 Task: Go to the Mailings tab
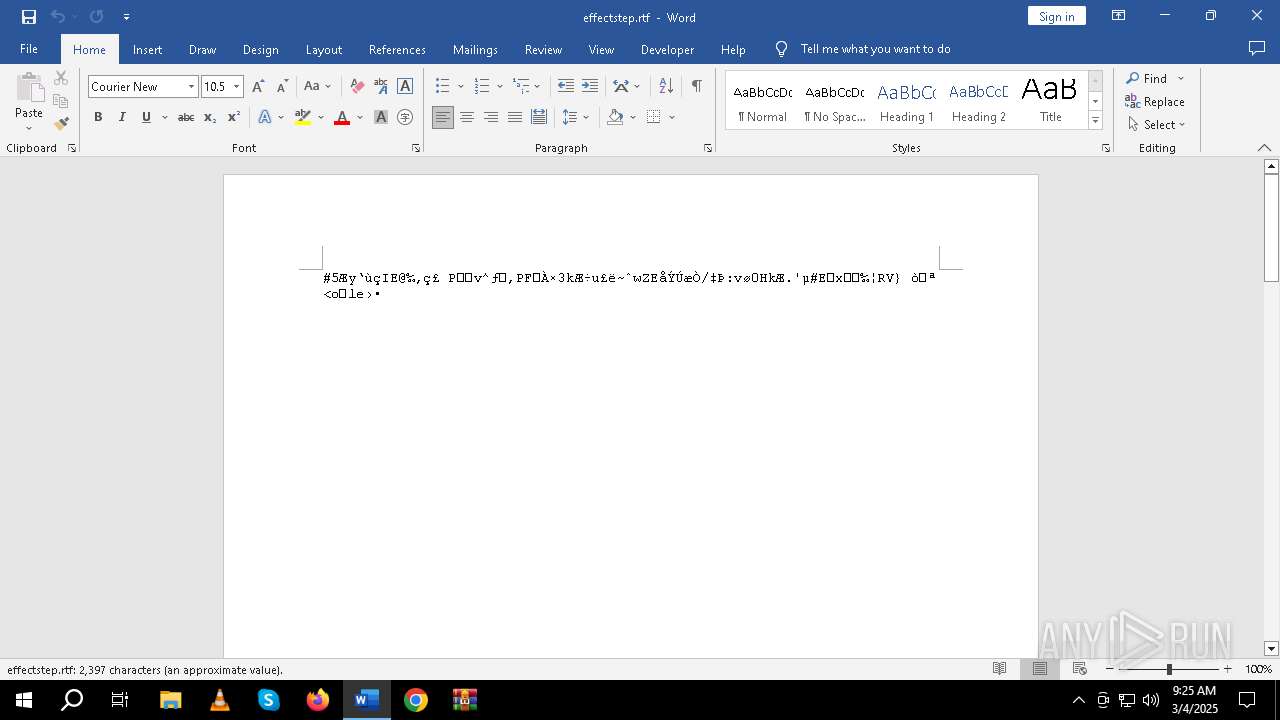pos(475,49)
